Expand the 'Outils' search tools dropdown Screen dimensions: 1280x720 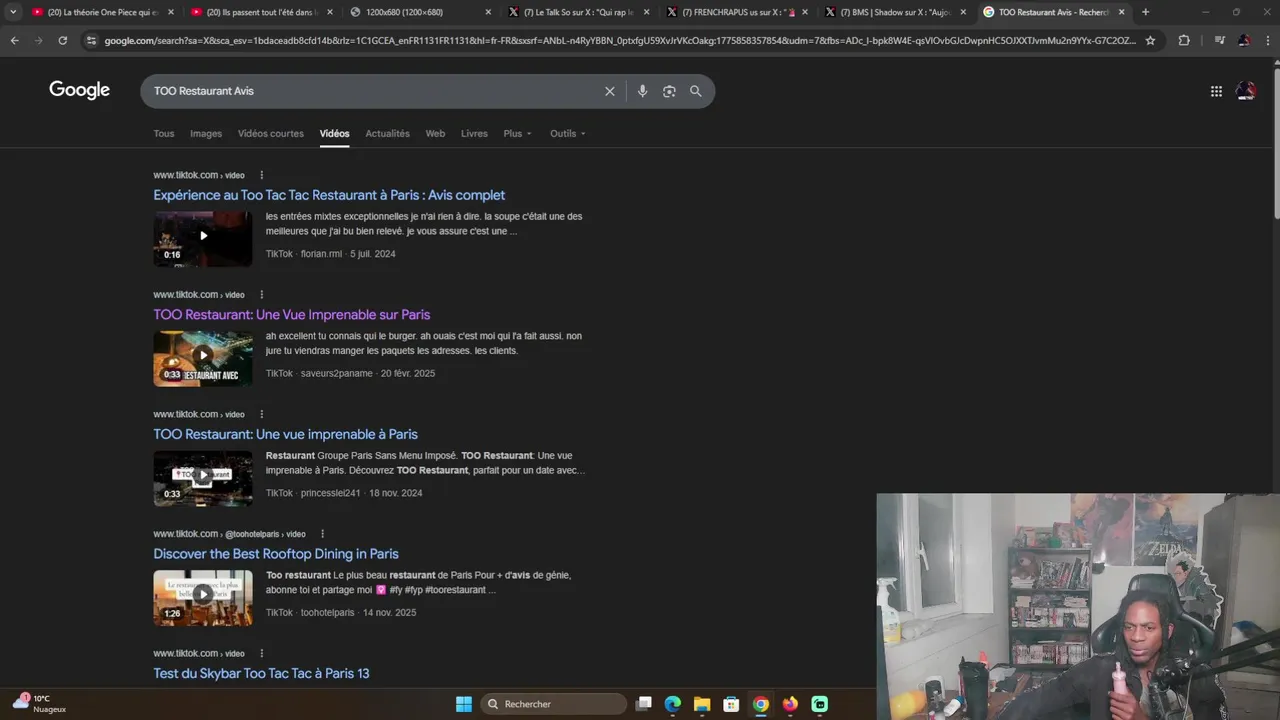[x=568, y=134]
